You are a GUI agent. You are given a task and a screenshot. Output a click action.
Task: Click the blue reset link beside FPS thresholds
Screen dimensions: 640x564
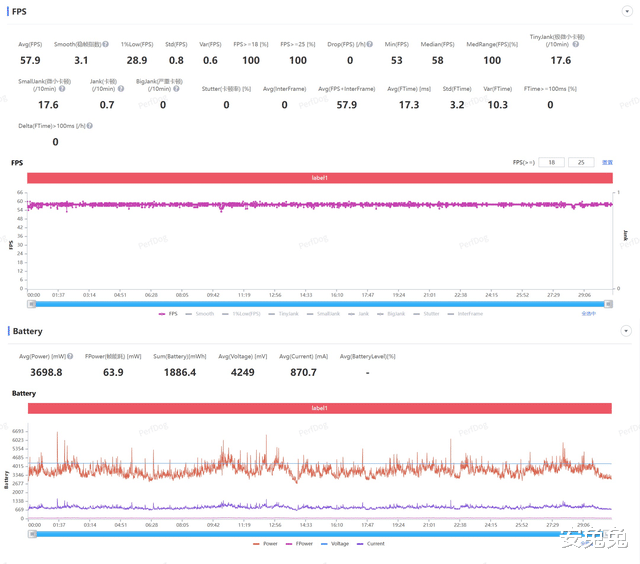pyautogui.click(x=607, y=162)
